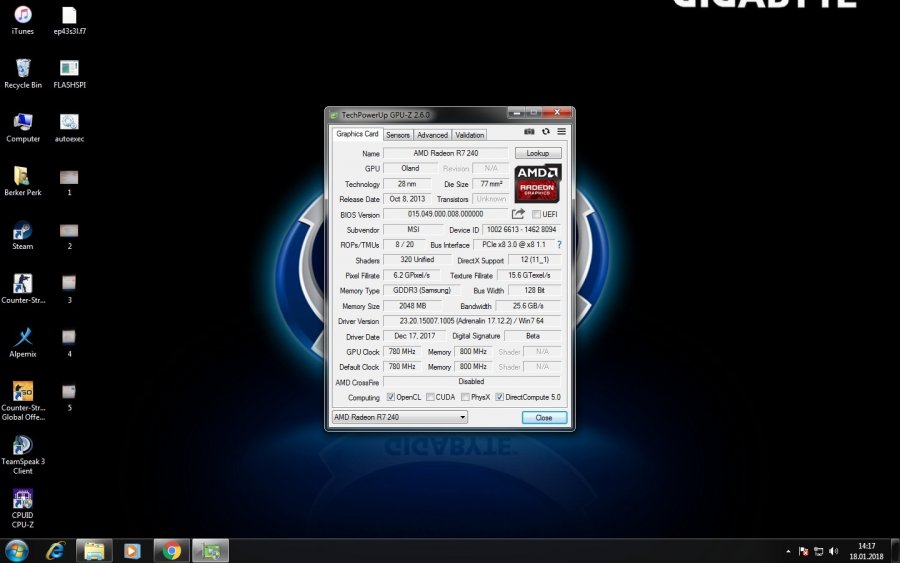Select the Counter-Str... shortcut above Alpemix
The height and width of the screenshot is (563, 900).
[23, 289]
